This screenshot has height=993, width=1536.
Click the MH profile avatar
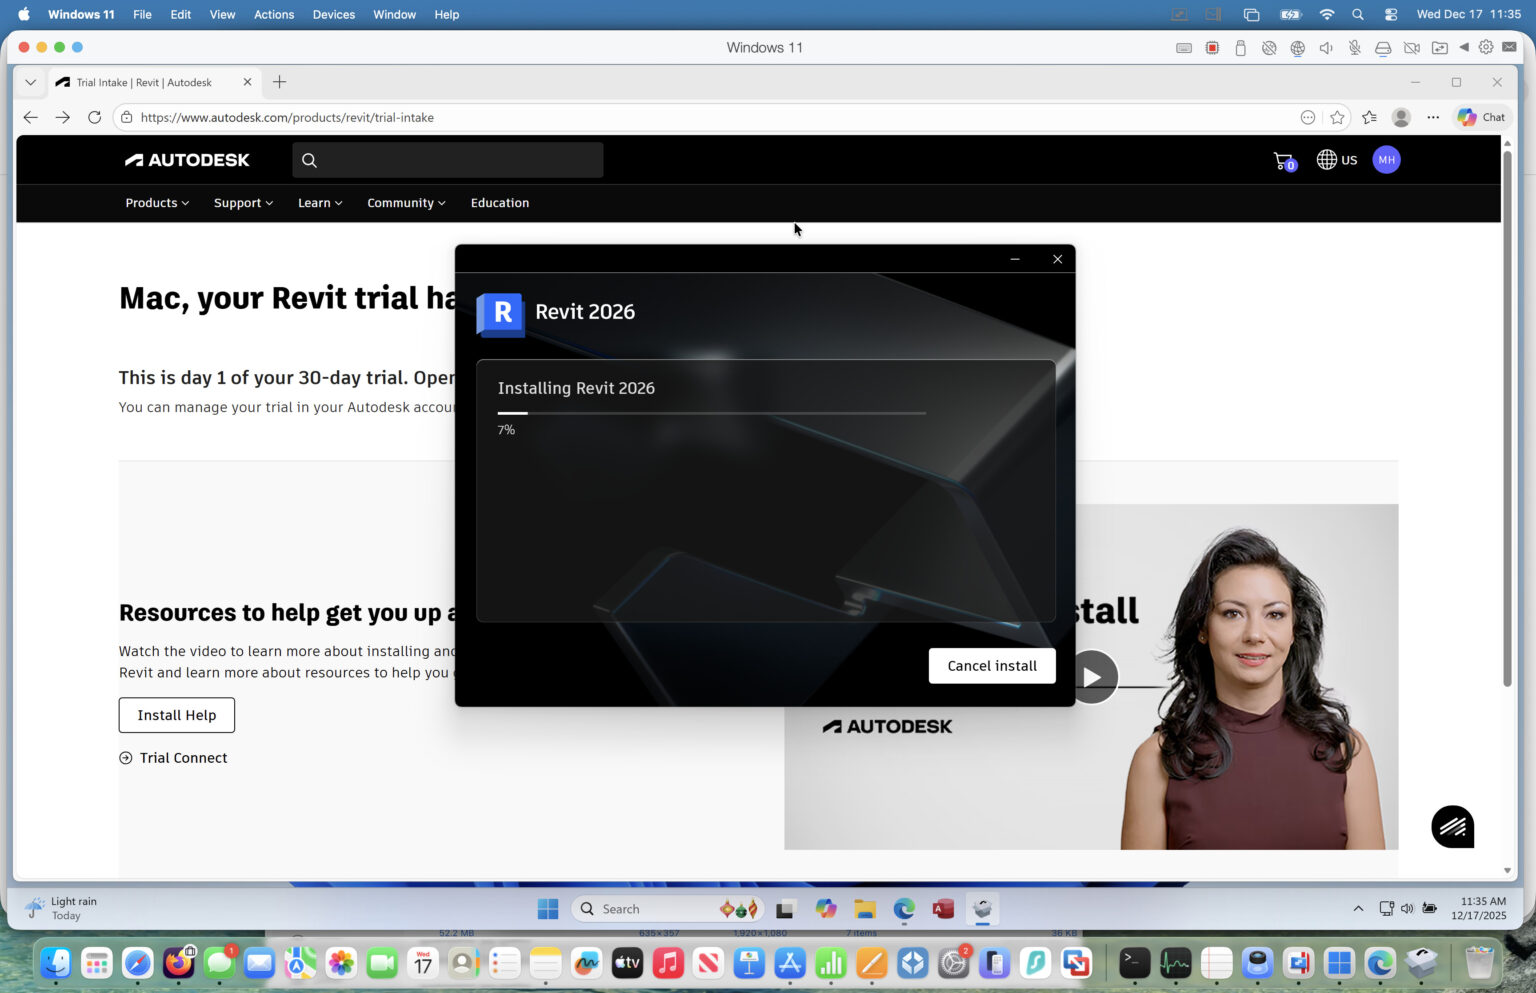[x=1387, y=159]
